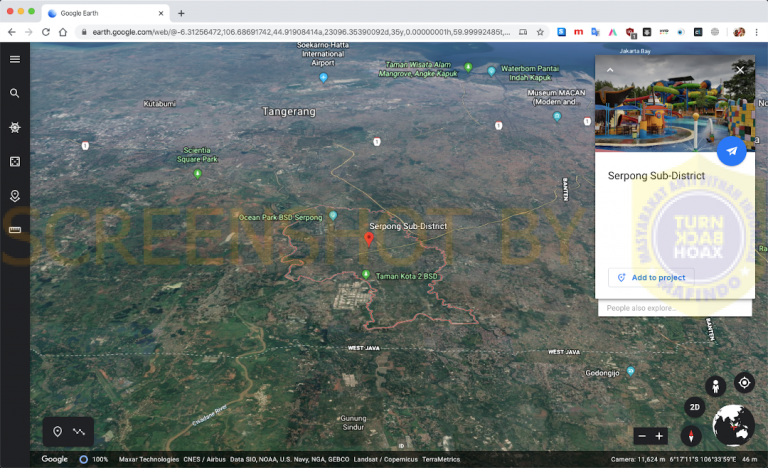Open the Google Earth hamburger menu

pos(15,59)
